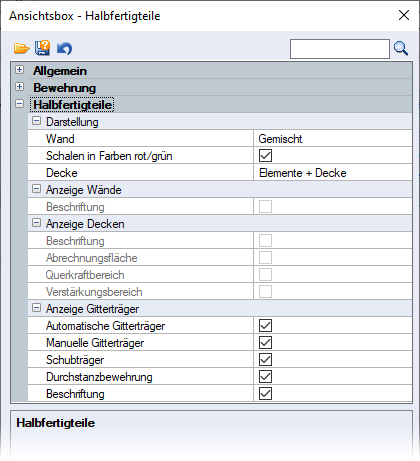Viewport: 420px width, 461px height.
Task: Click the magnifying glass search icon
Action: (x=401, y=48)
